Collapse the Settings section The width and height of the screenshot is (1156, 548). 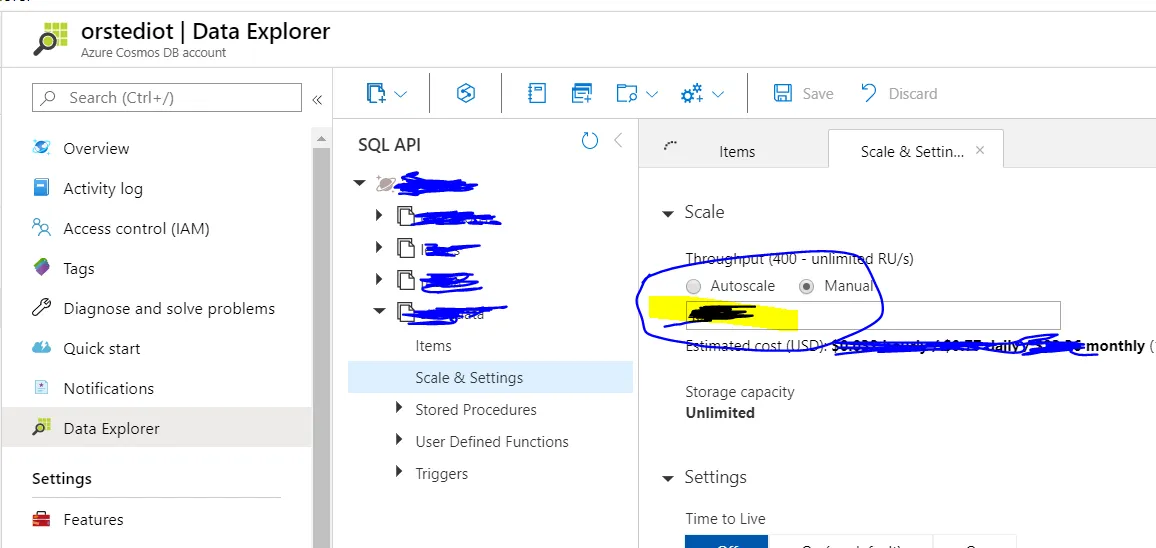668,479
